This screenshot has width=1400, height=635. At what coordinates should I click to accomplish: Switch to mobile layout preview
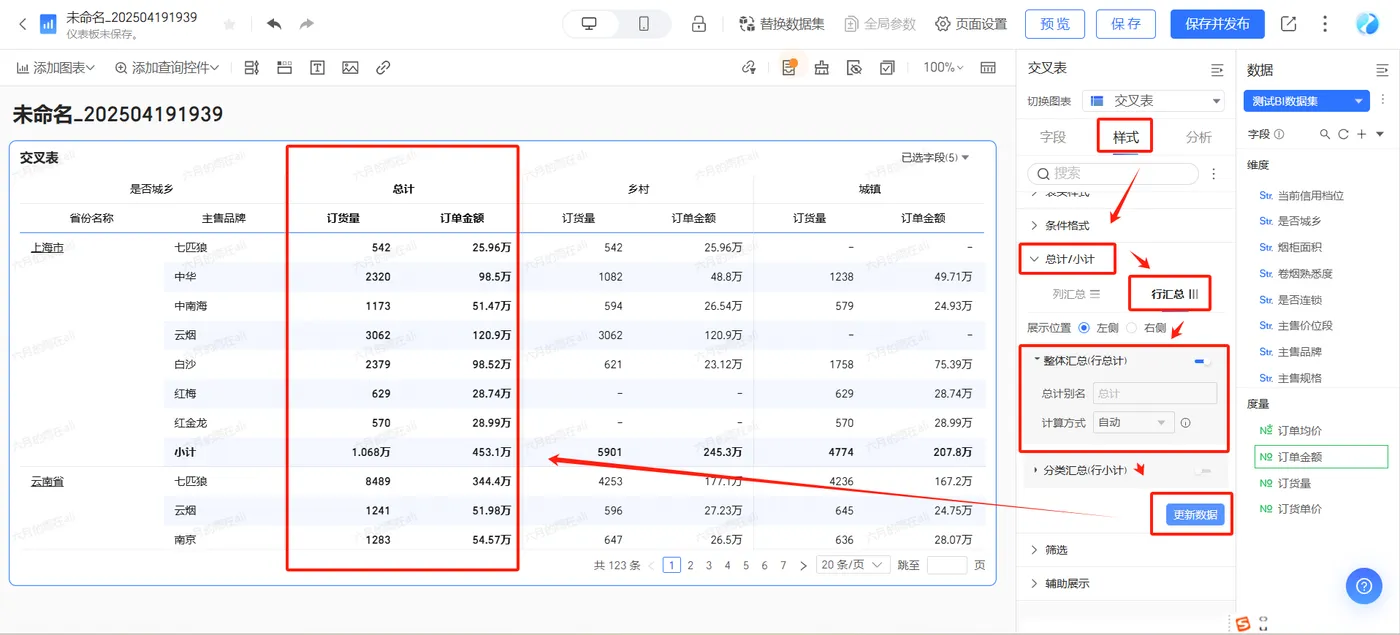(643, 24)
